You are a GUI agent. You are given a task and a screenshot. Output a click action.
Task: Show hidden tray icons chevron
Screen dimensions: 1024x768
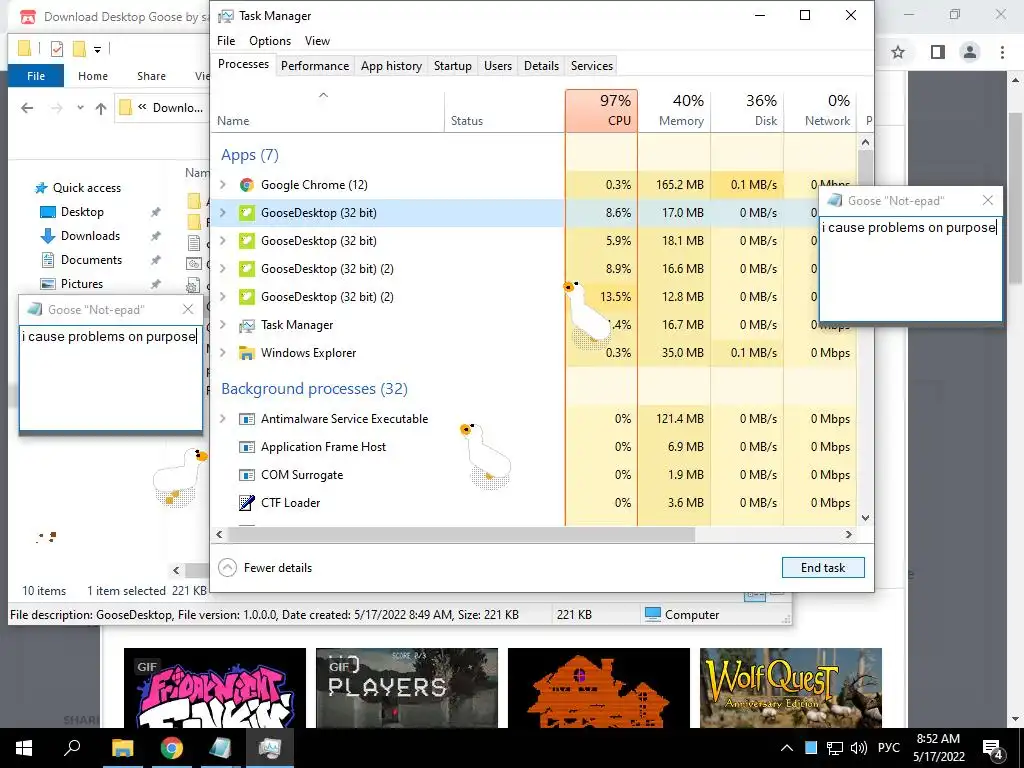pyautogui.click(x=787, y=748)
